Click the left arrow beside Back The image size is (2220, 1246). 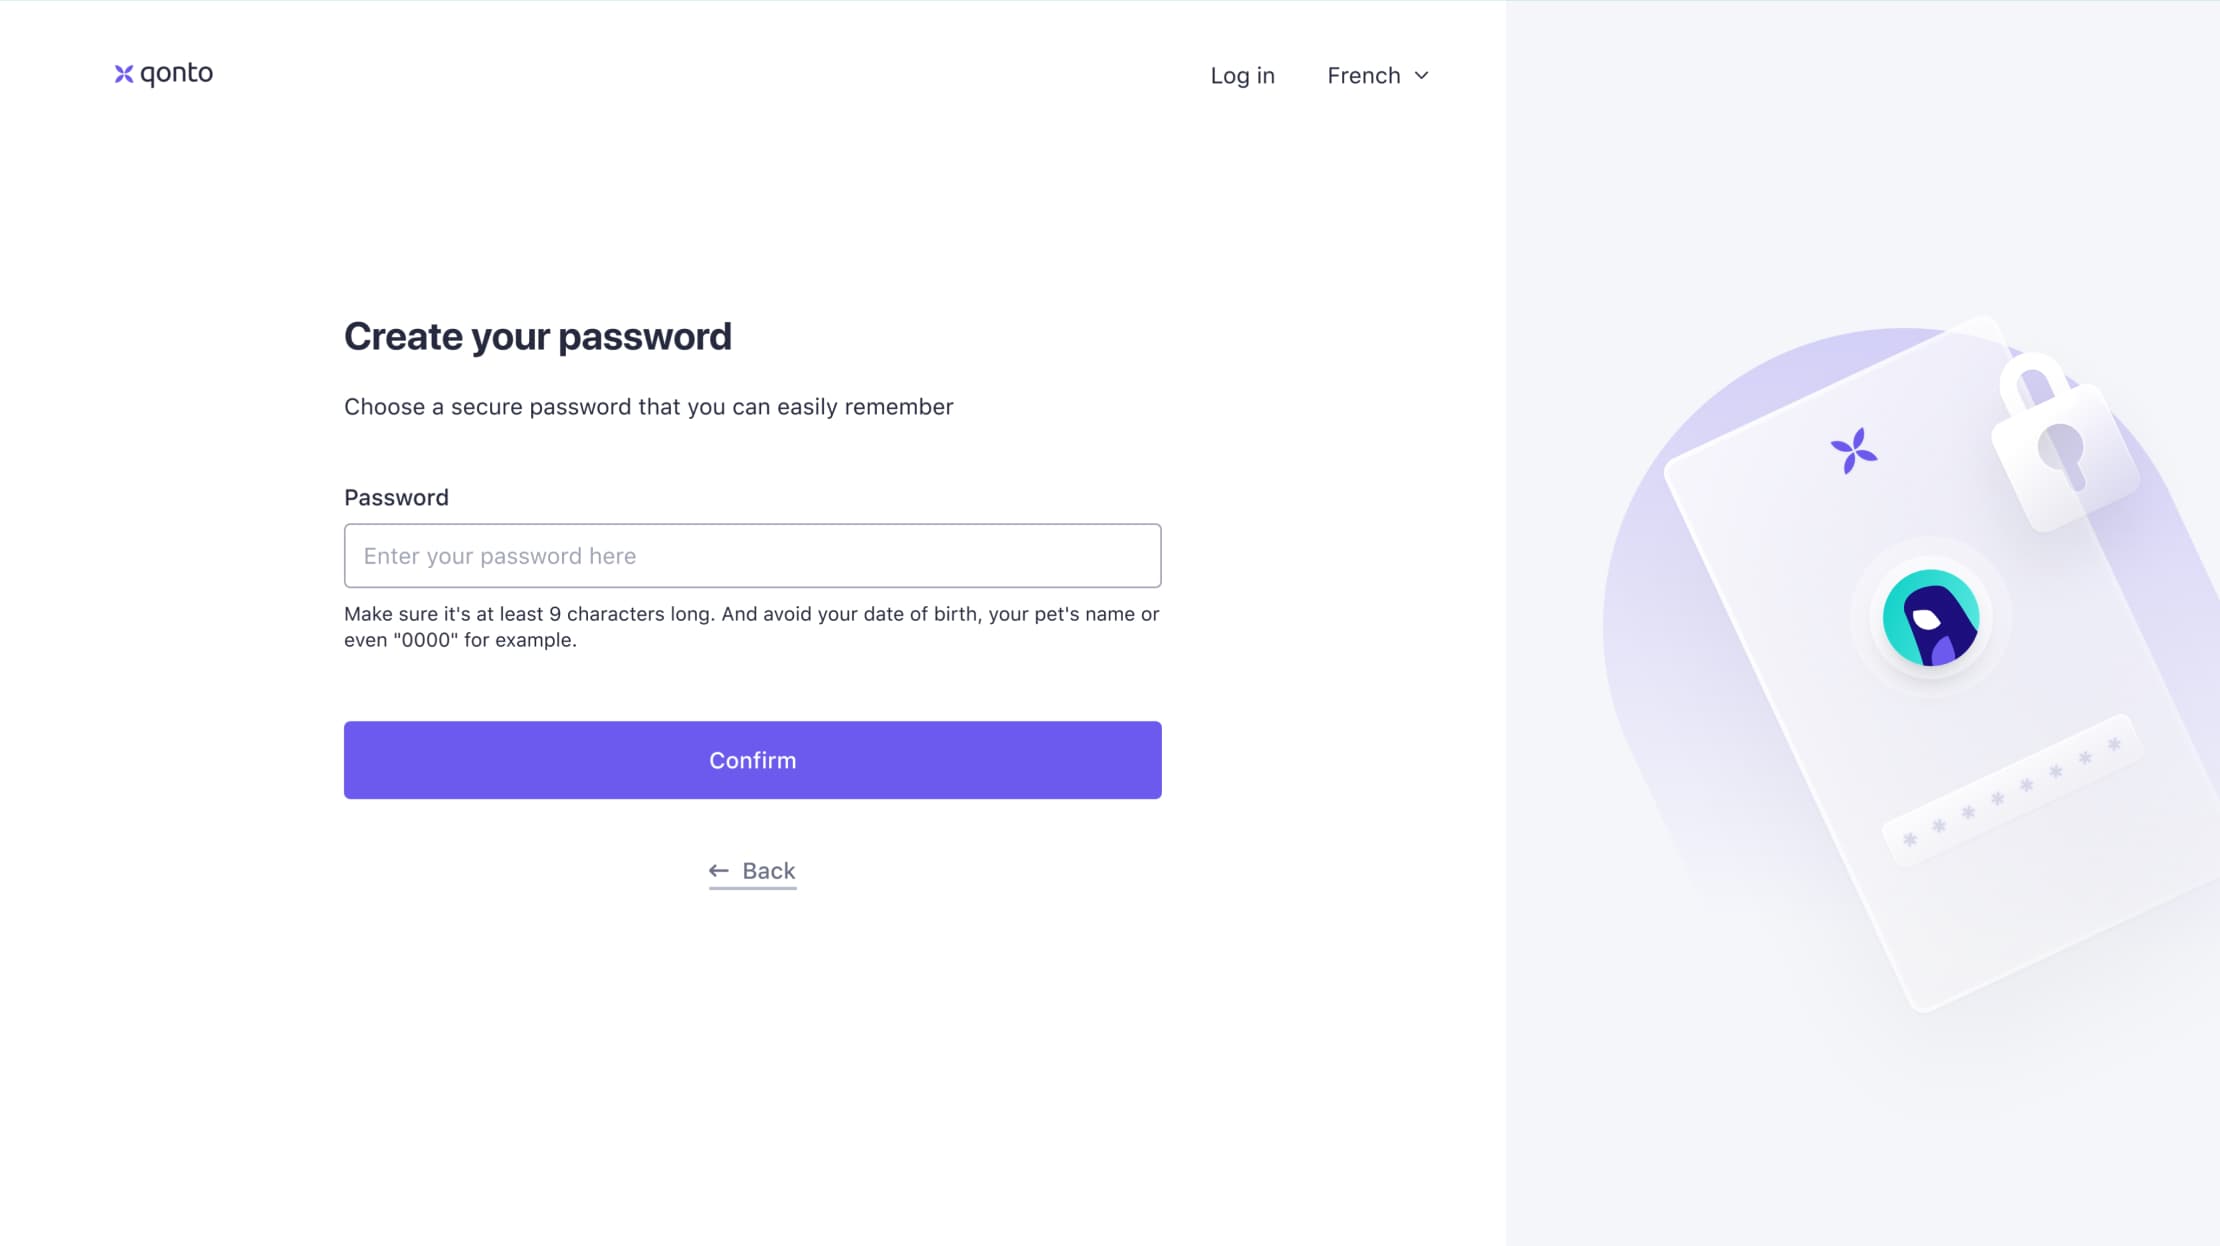(718, 871)
